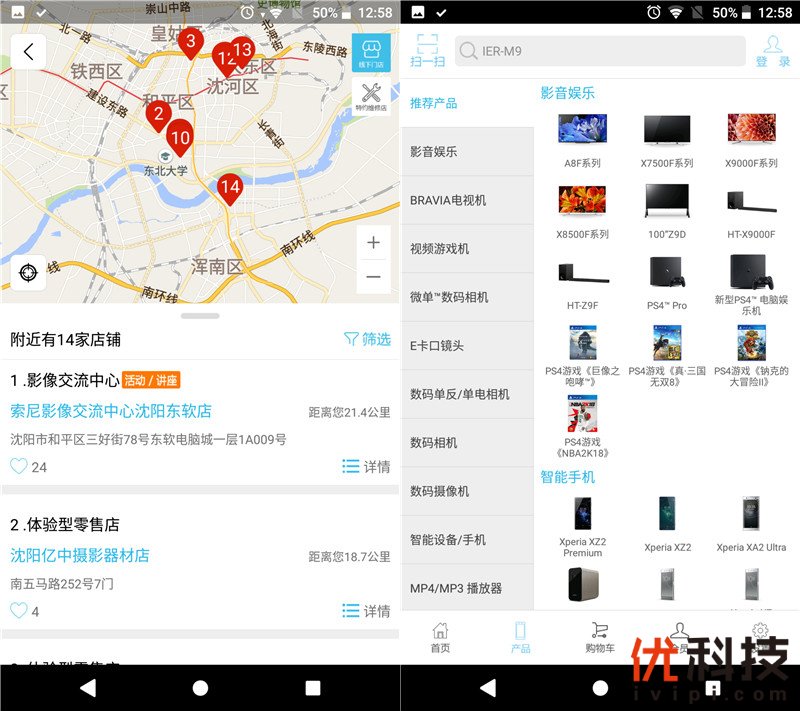
Task: Open A8F系列 TV thumbnail
Action: coord(582,129)
